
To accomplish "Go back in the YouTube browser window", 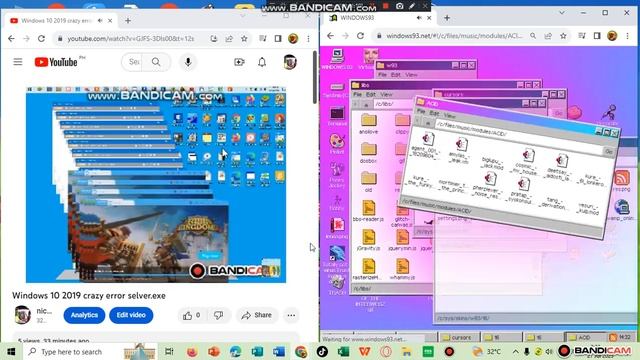I will coord(11,38).
